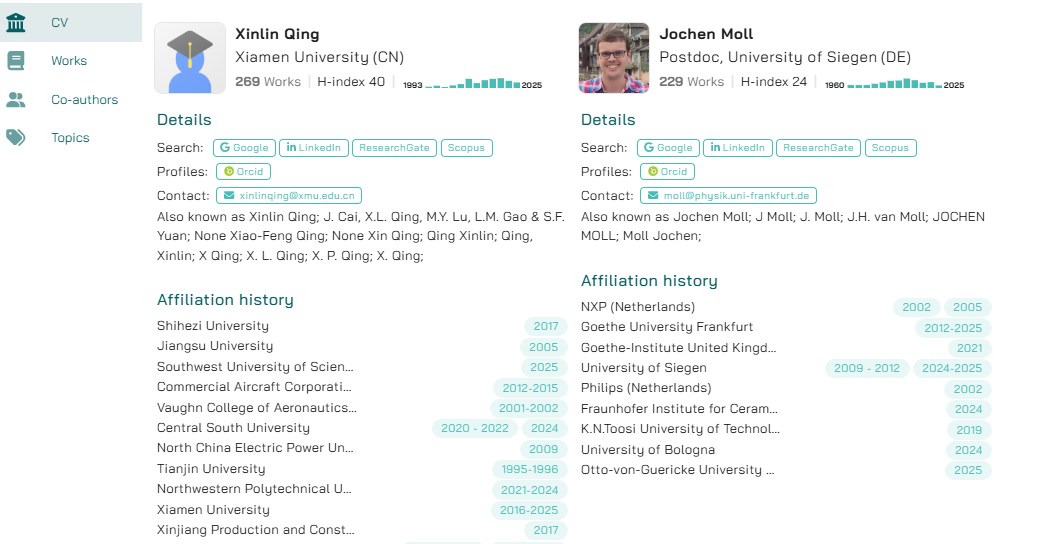This screenshot has width=1039, height=544.
Task: Click the Works book icon
Action: click(16, 61)
